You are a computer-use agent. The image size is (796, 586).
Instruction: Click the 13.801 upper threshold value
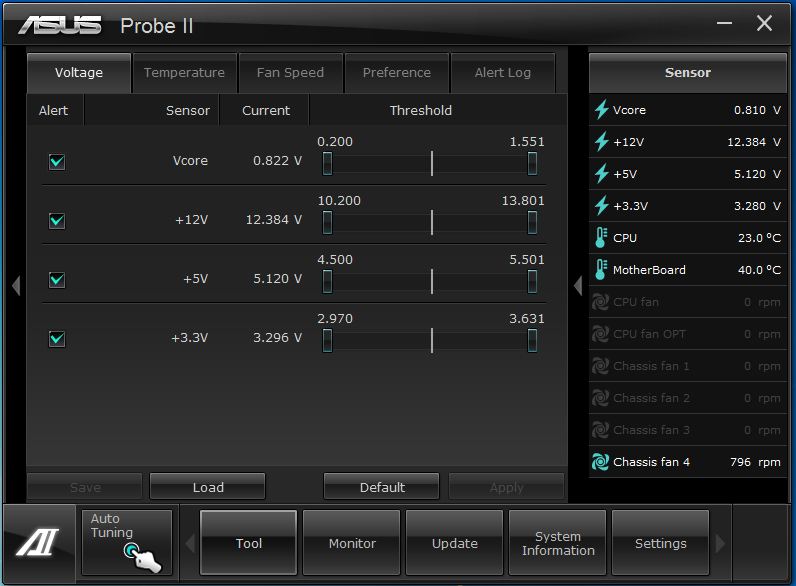[523, 201]
